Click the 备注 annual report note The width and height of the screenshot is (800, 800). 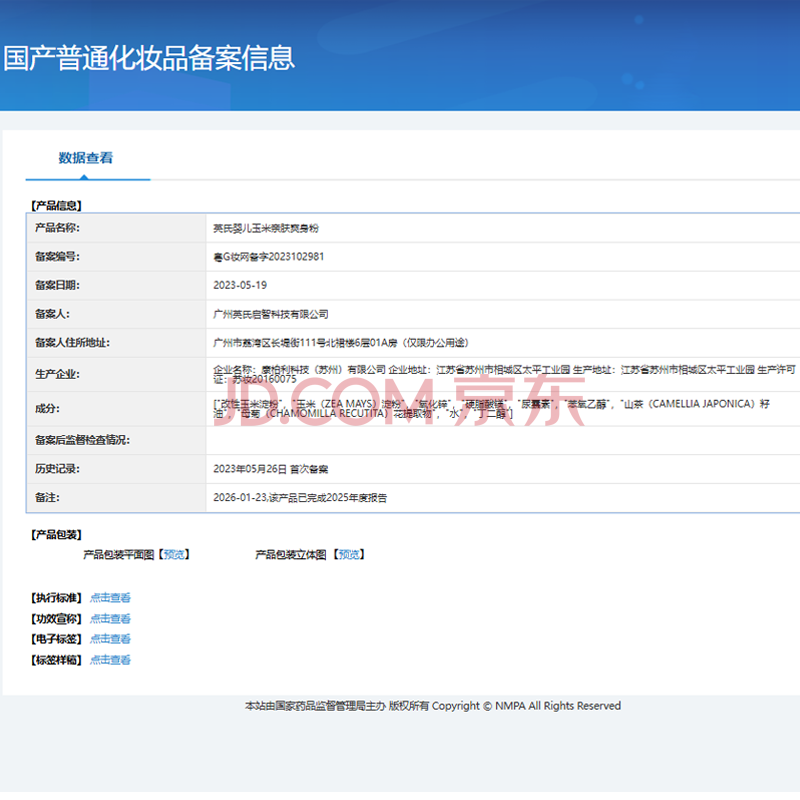300,497
